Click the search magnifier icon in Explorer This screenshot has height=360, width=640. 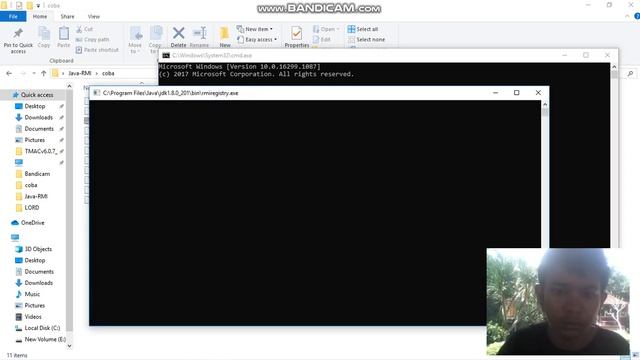[x=630, y=73]
